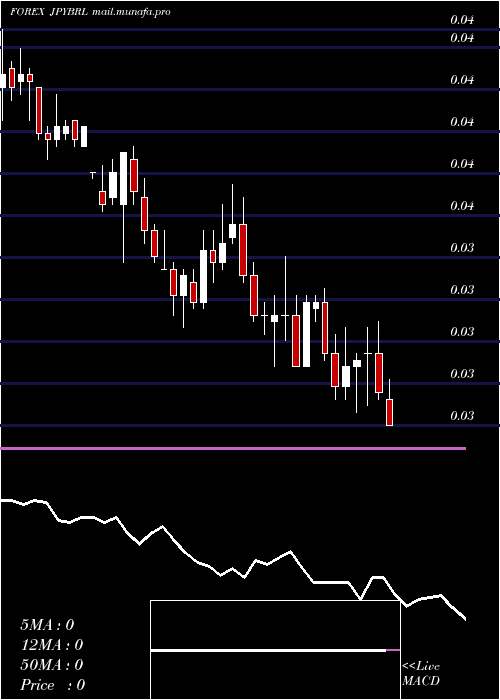500x700 pixels.
Task: Click the '12MA : 0' label
Action: pyautogui.click(x=52, y=645)
